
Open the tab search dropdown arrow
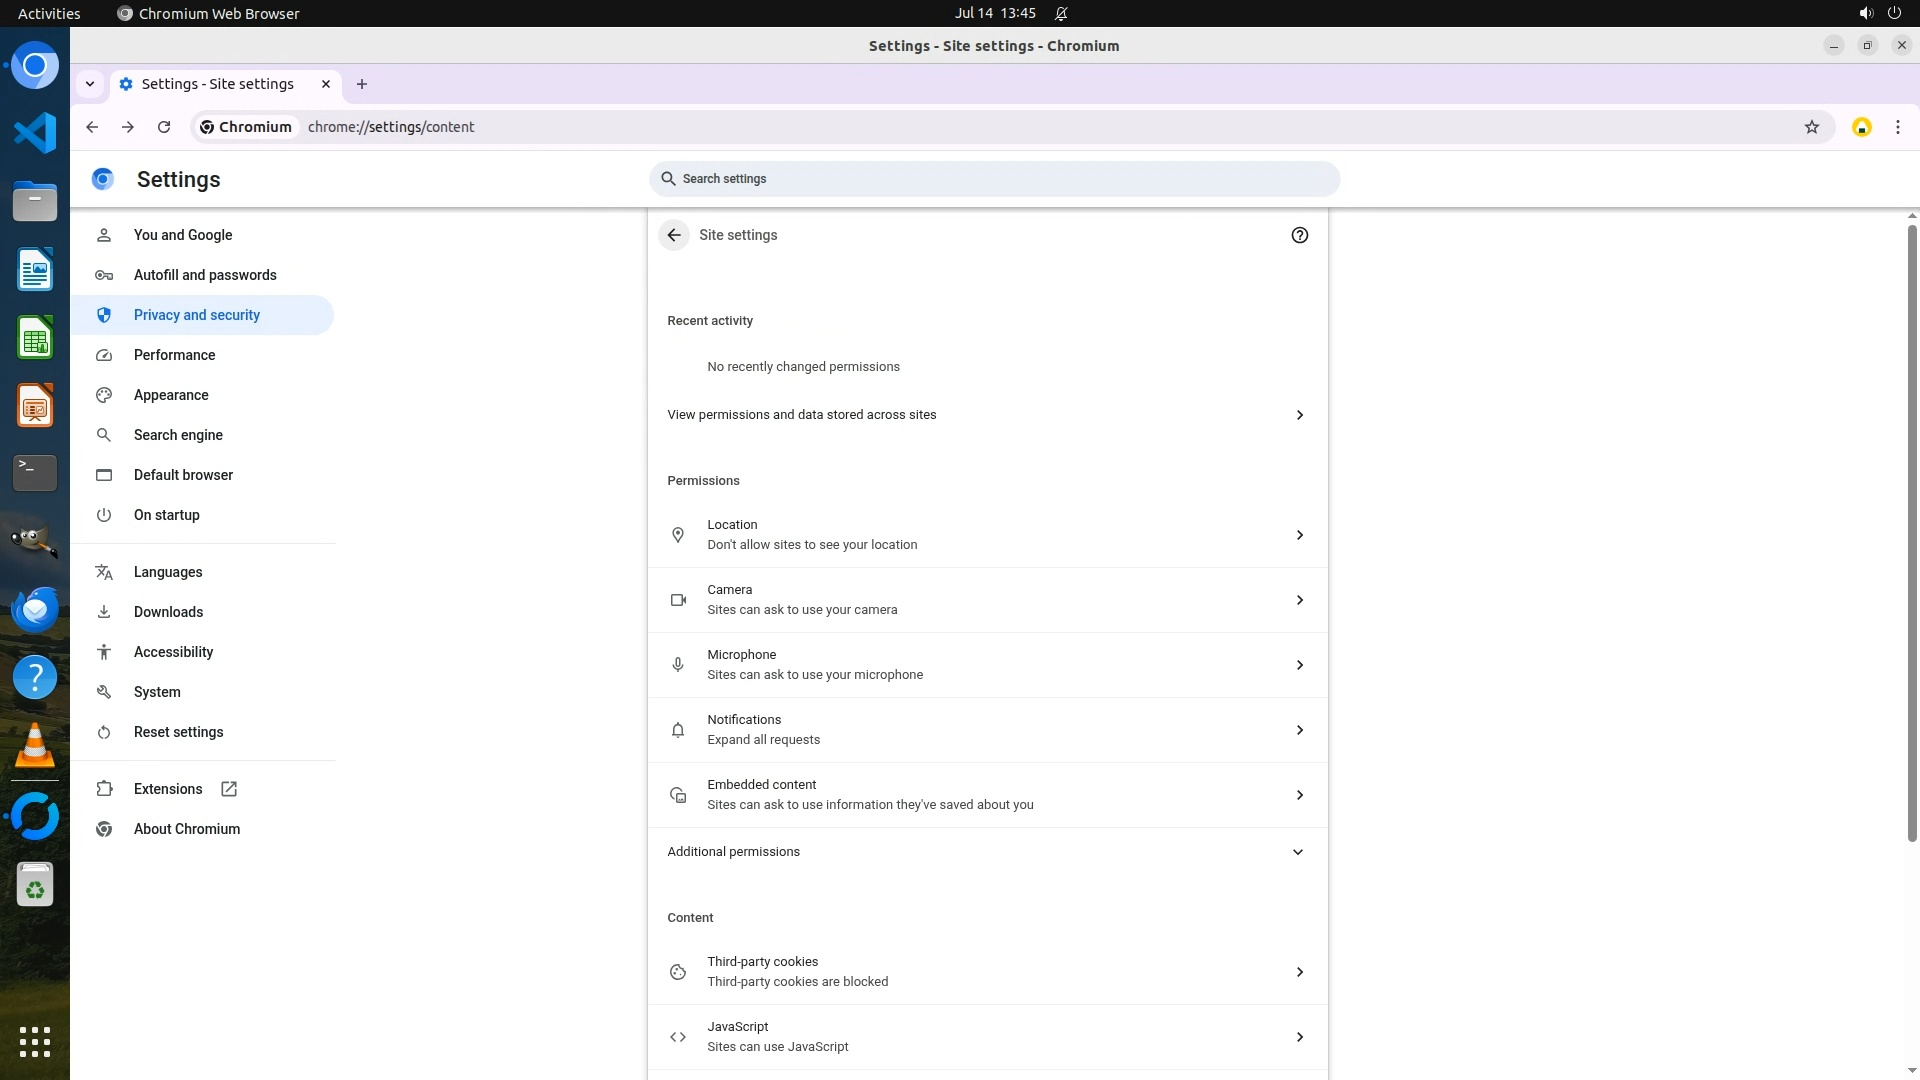click(90, 84)
